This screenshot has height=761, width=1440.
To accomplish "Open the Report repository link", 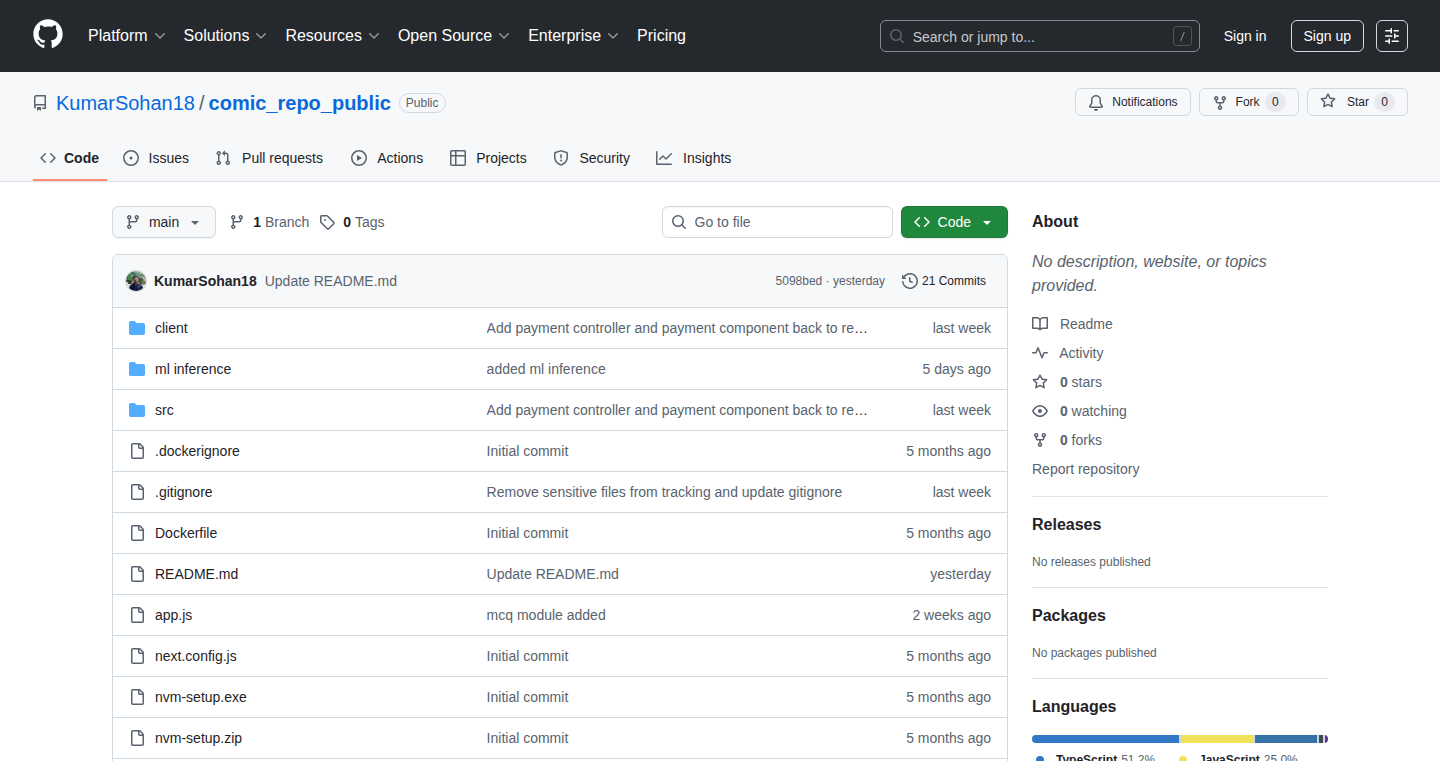I will (1085, 469).
